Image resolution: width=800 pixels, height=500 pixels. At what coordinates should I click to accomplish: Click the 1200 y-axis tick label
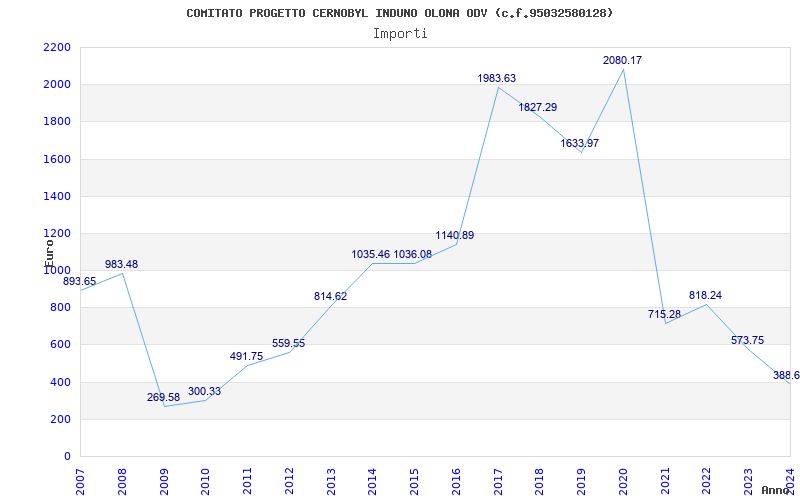tap(57, 234)
